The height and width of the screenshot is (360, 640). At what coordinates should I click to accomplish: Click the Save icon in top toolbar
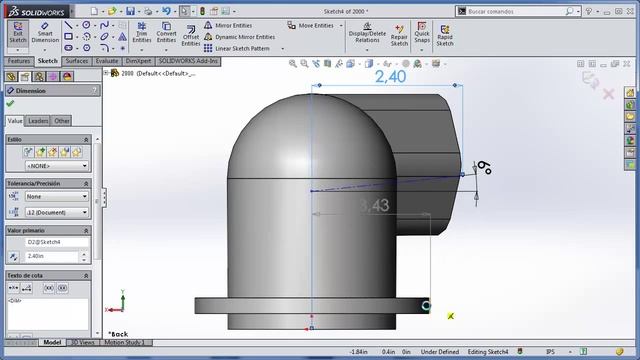click(130, 11)
